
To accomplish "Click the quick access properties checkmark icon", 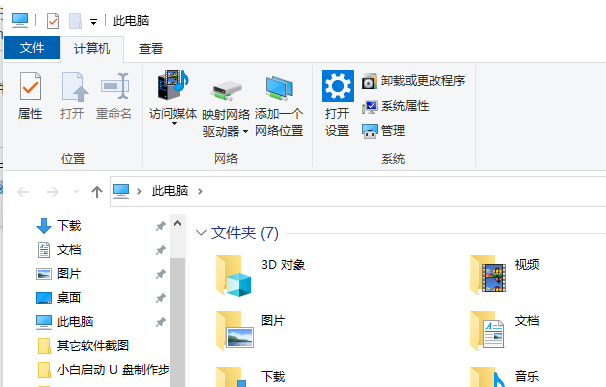I will (53, 20).
